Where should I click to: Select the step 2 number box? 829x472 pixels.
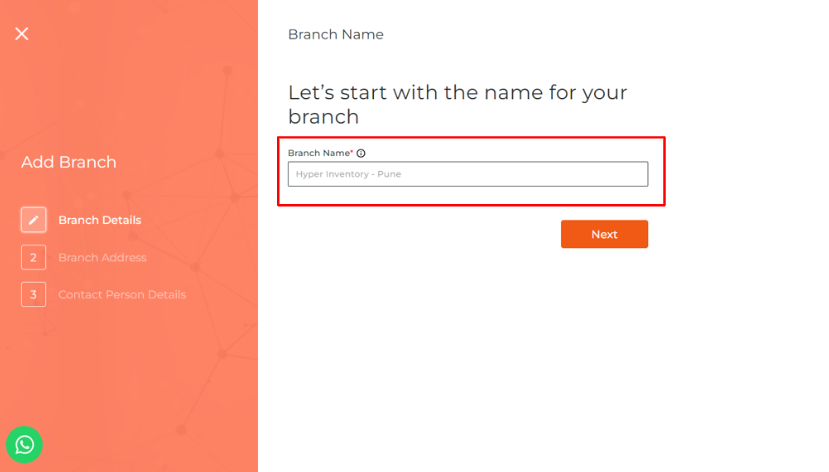pos(33,257)
